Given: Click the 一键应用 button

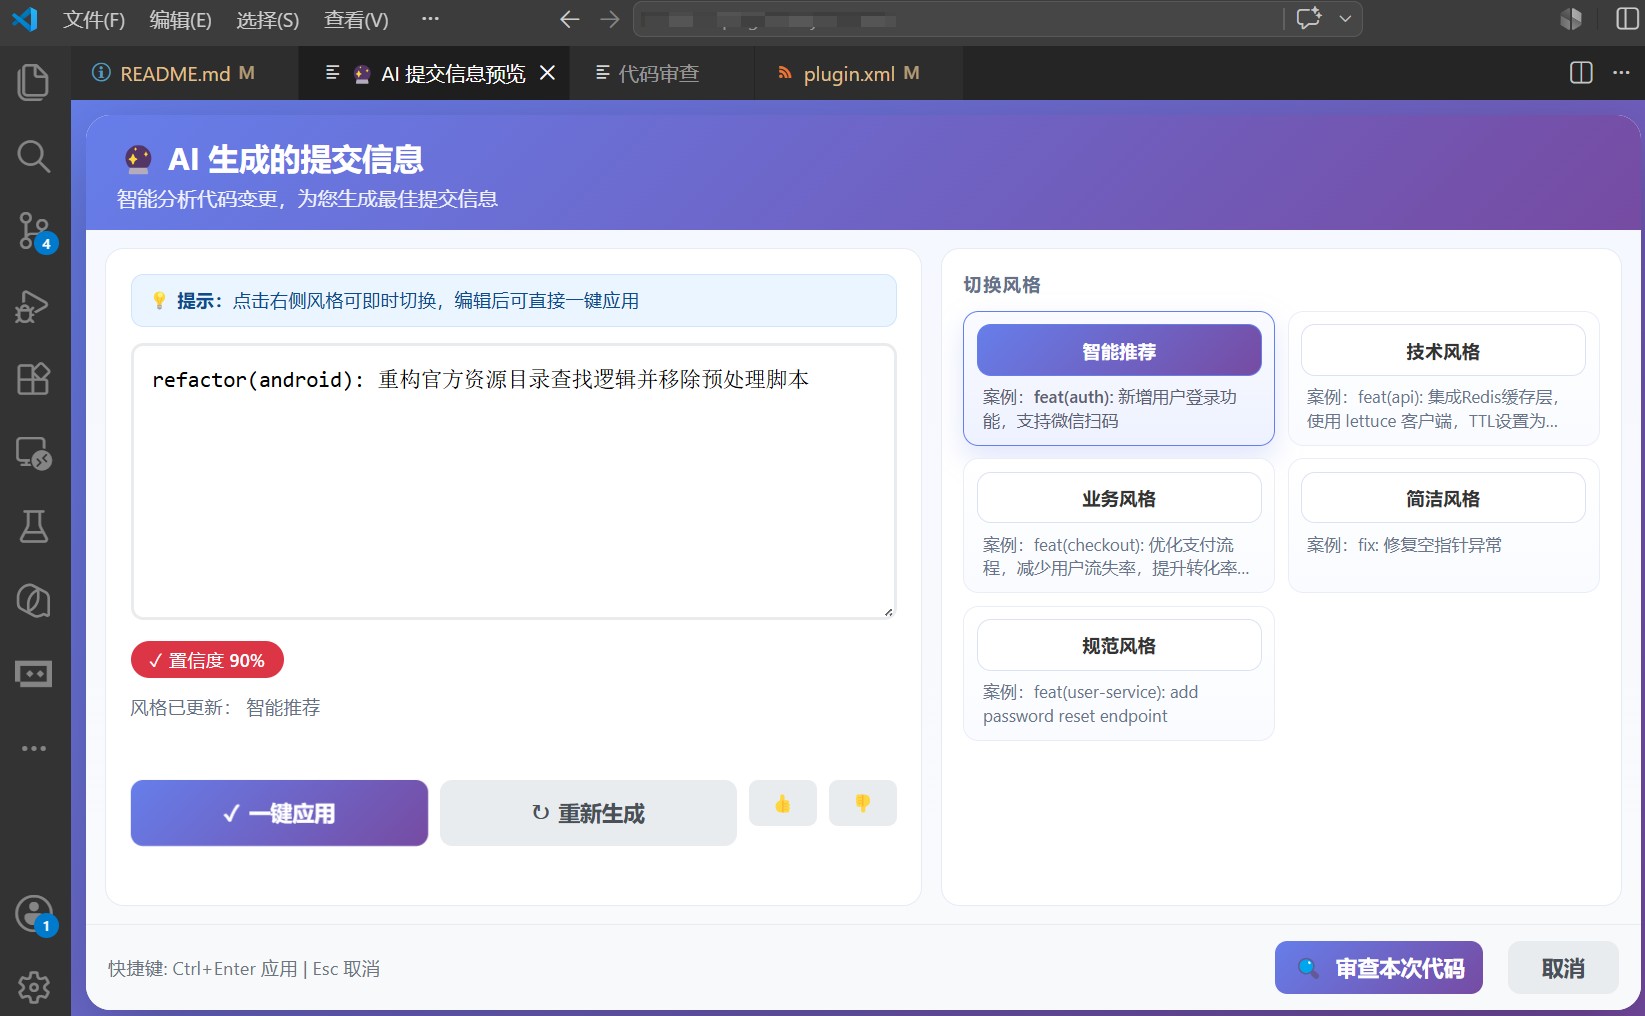Looking at the screenshot, I should [279, 813].
